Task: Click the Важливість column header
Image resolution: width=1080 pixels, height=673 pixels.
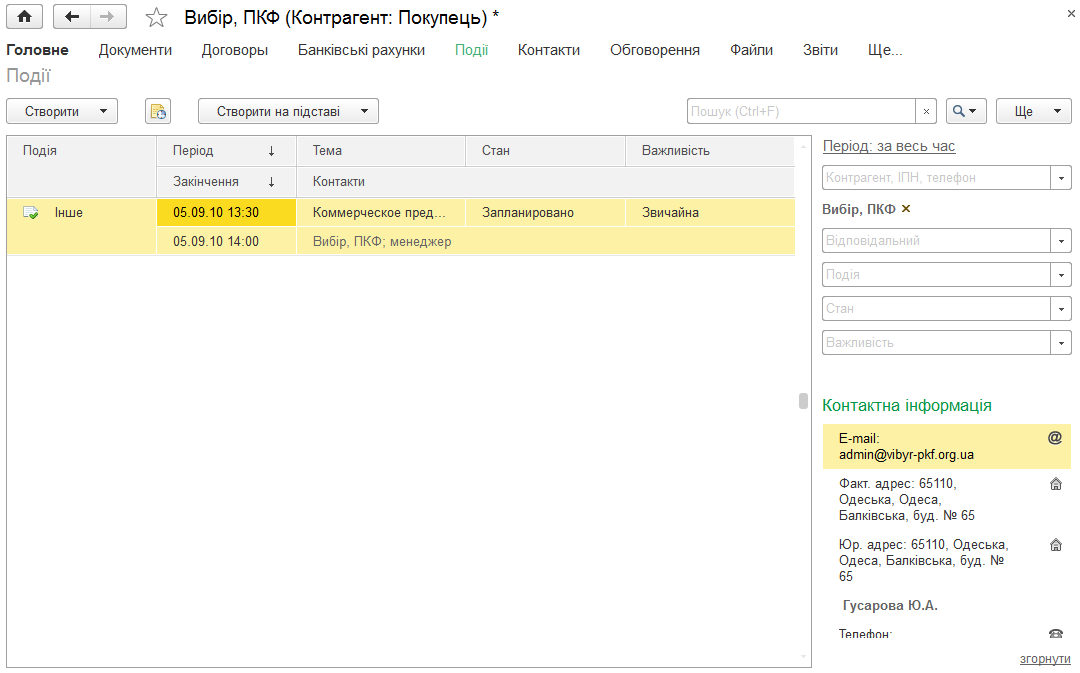Action: coord(710,151)
